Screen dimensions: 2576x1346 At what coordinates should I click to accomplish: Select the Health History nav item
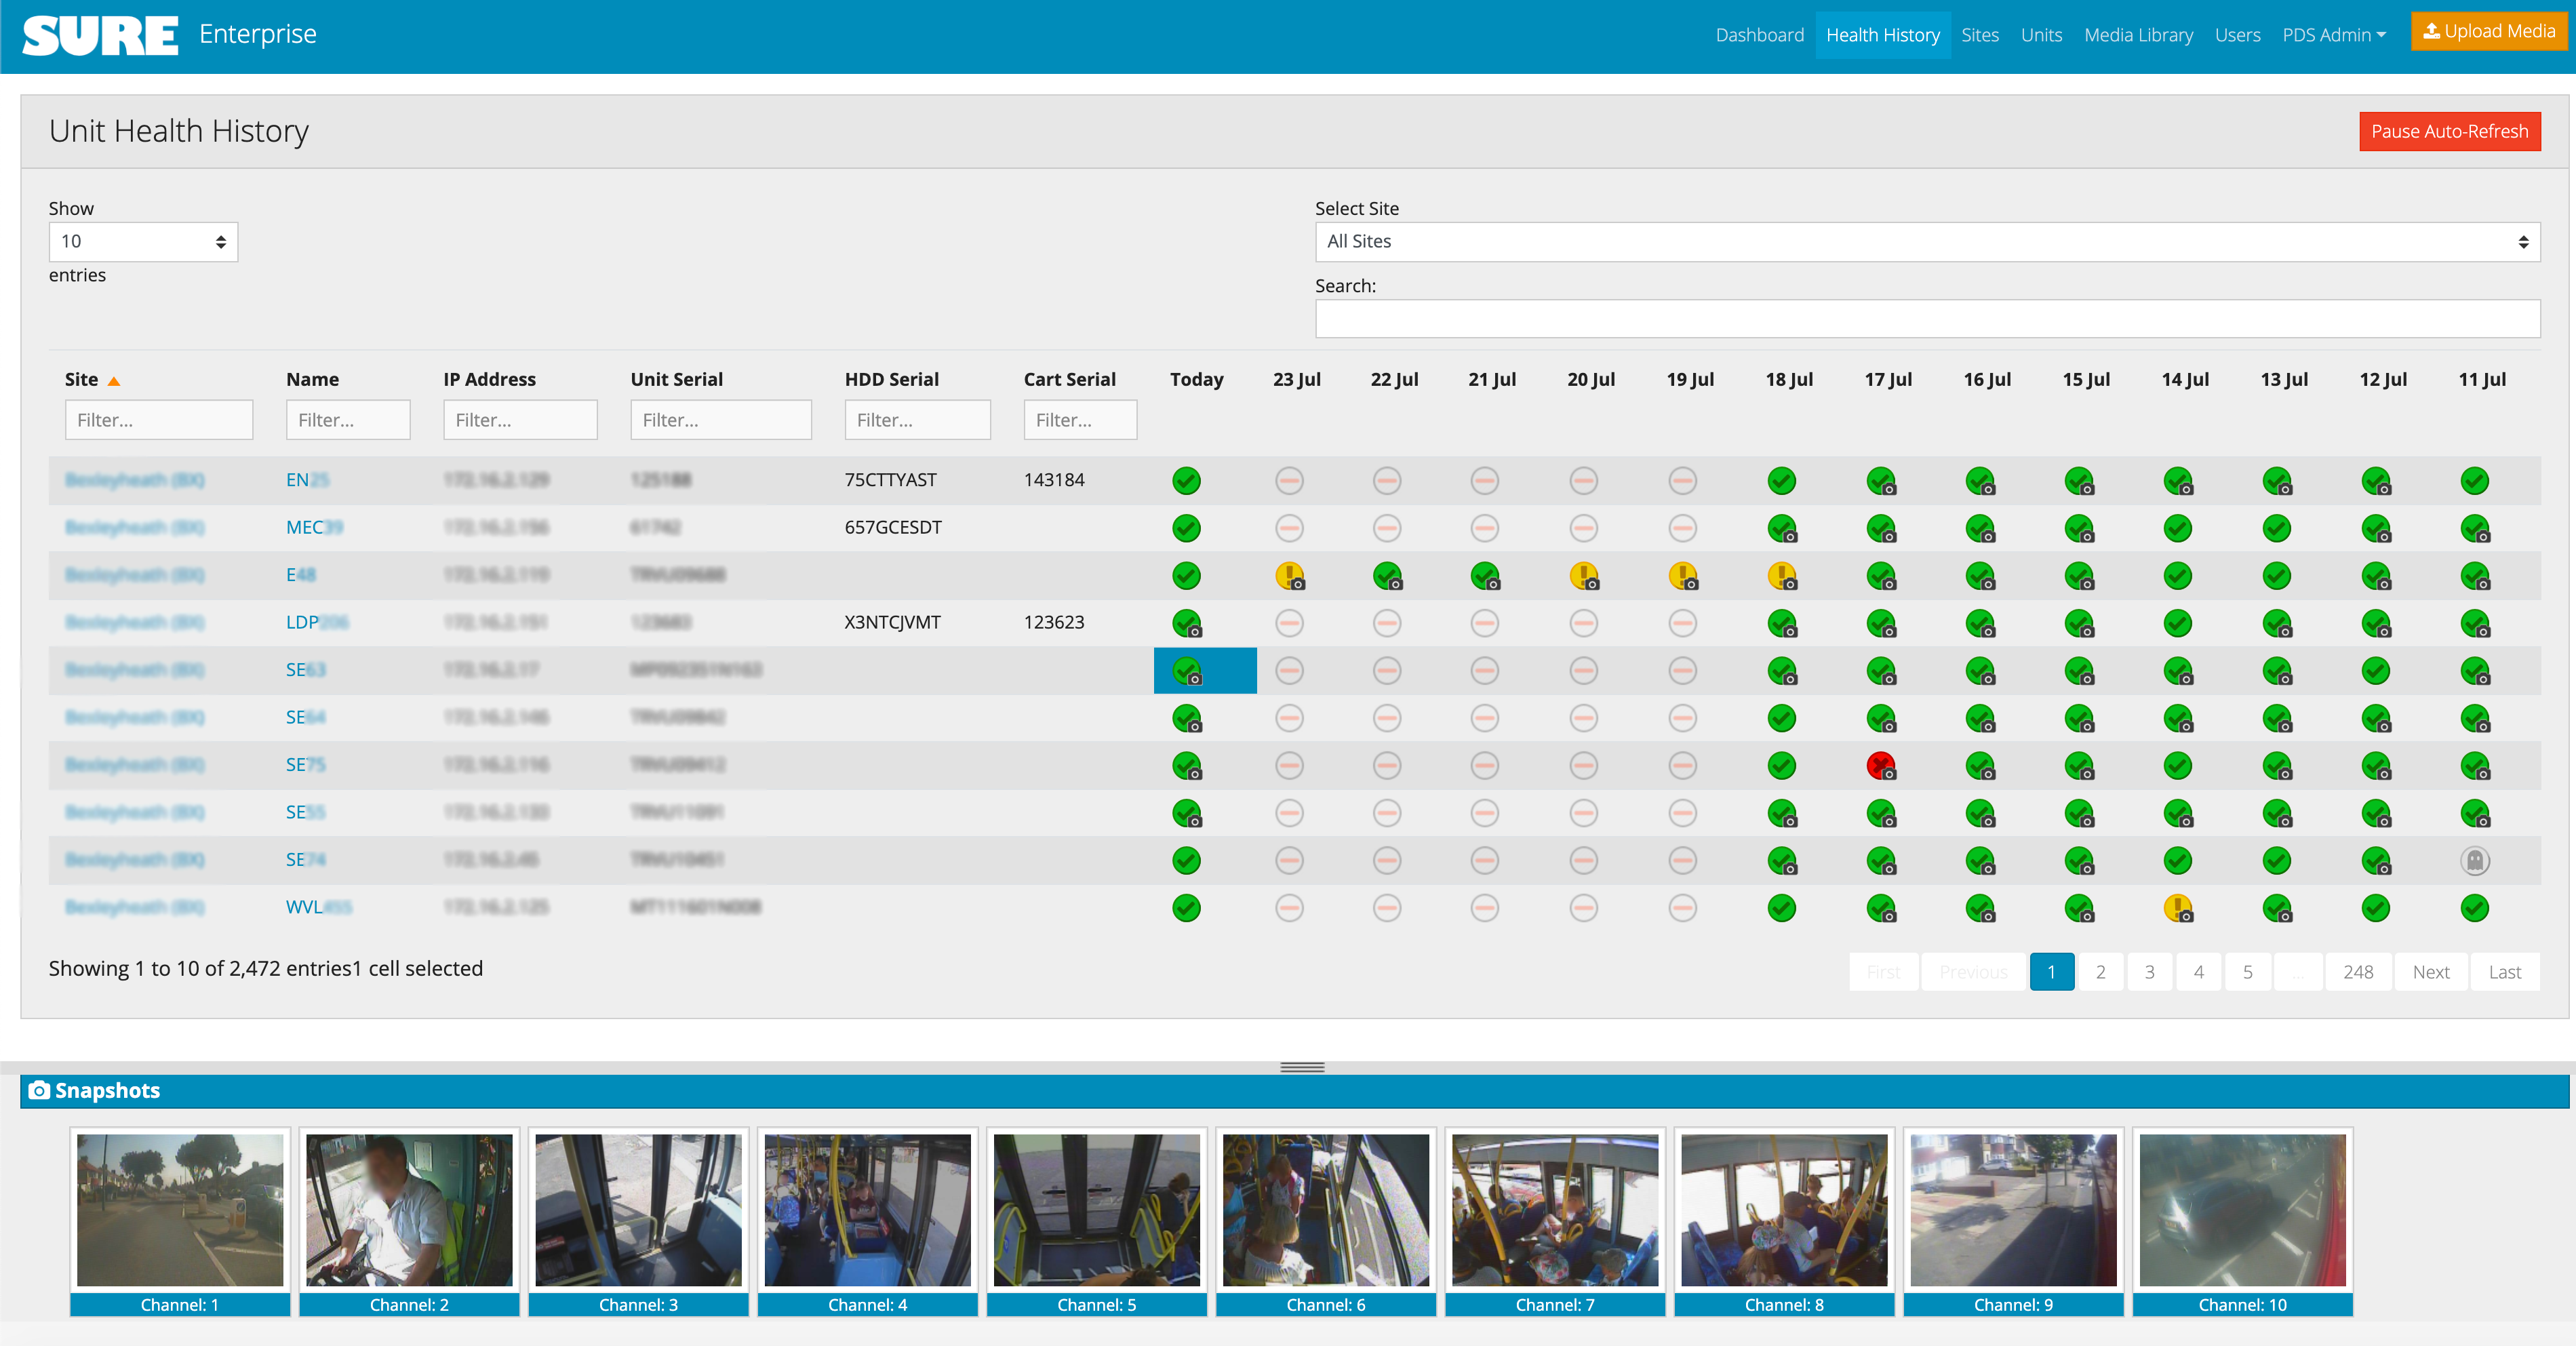click(1882, 35)
